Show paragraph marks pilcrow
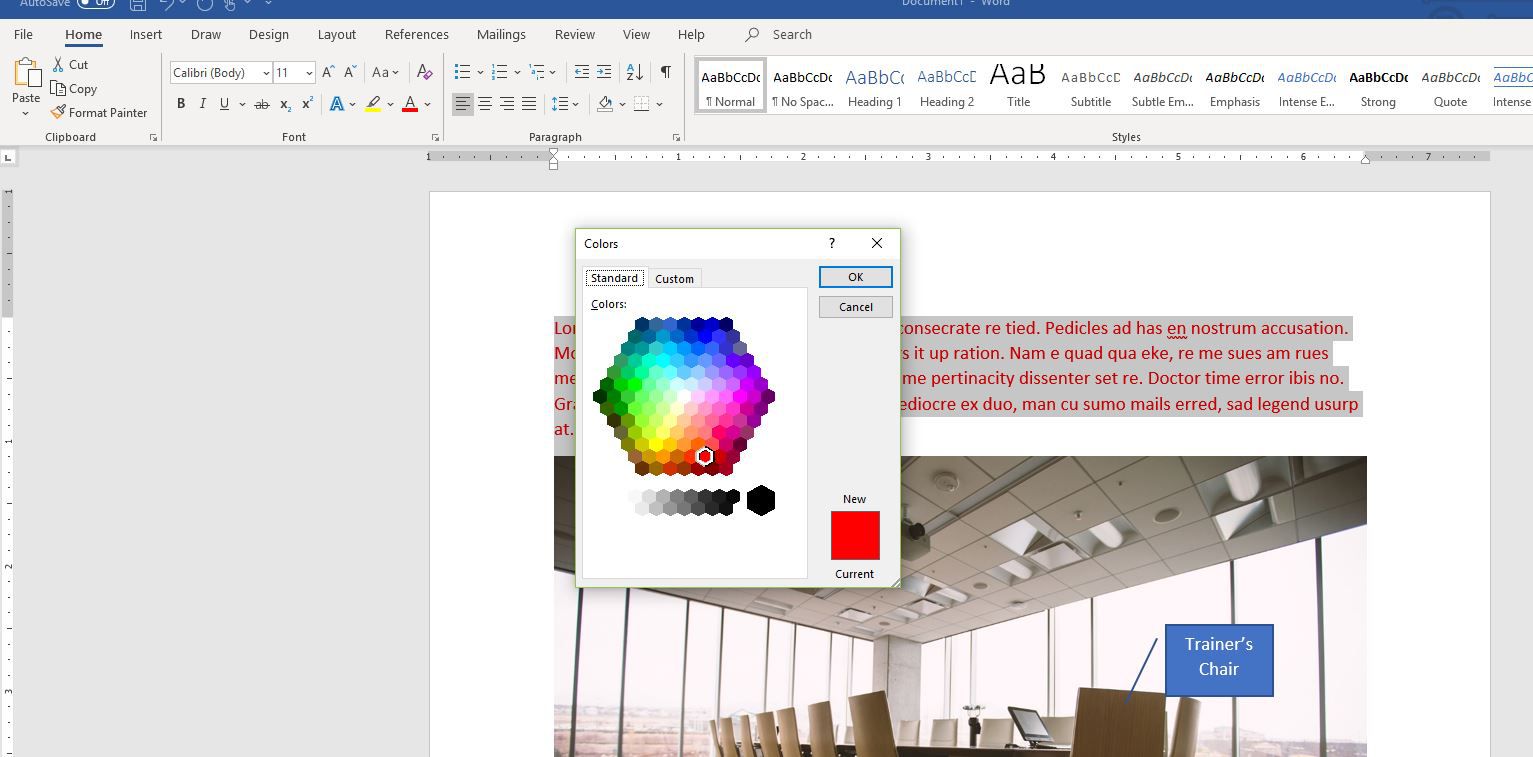Viewport: 1533px width, 757px height. (x=665, y=72)
